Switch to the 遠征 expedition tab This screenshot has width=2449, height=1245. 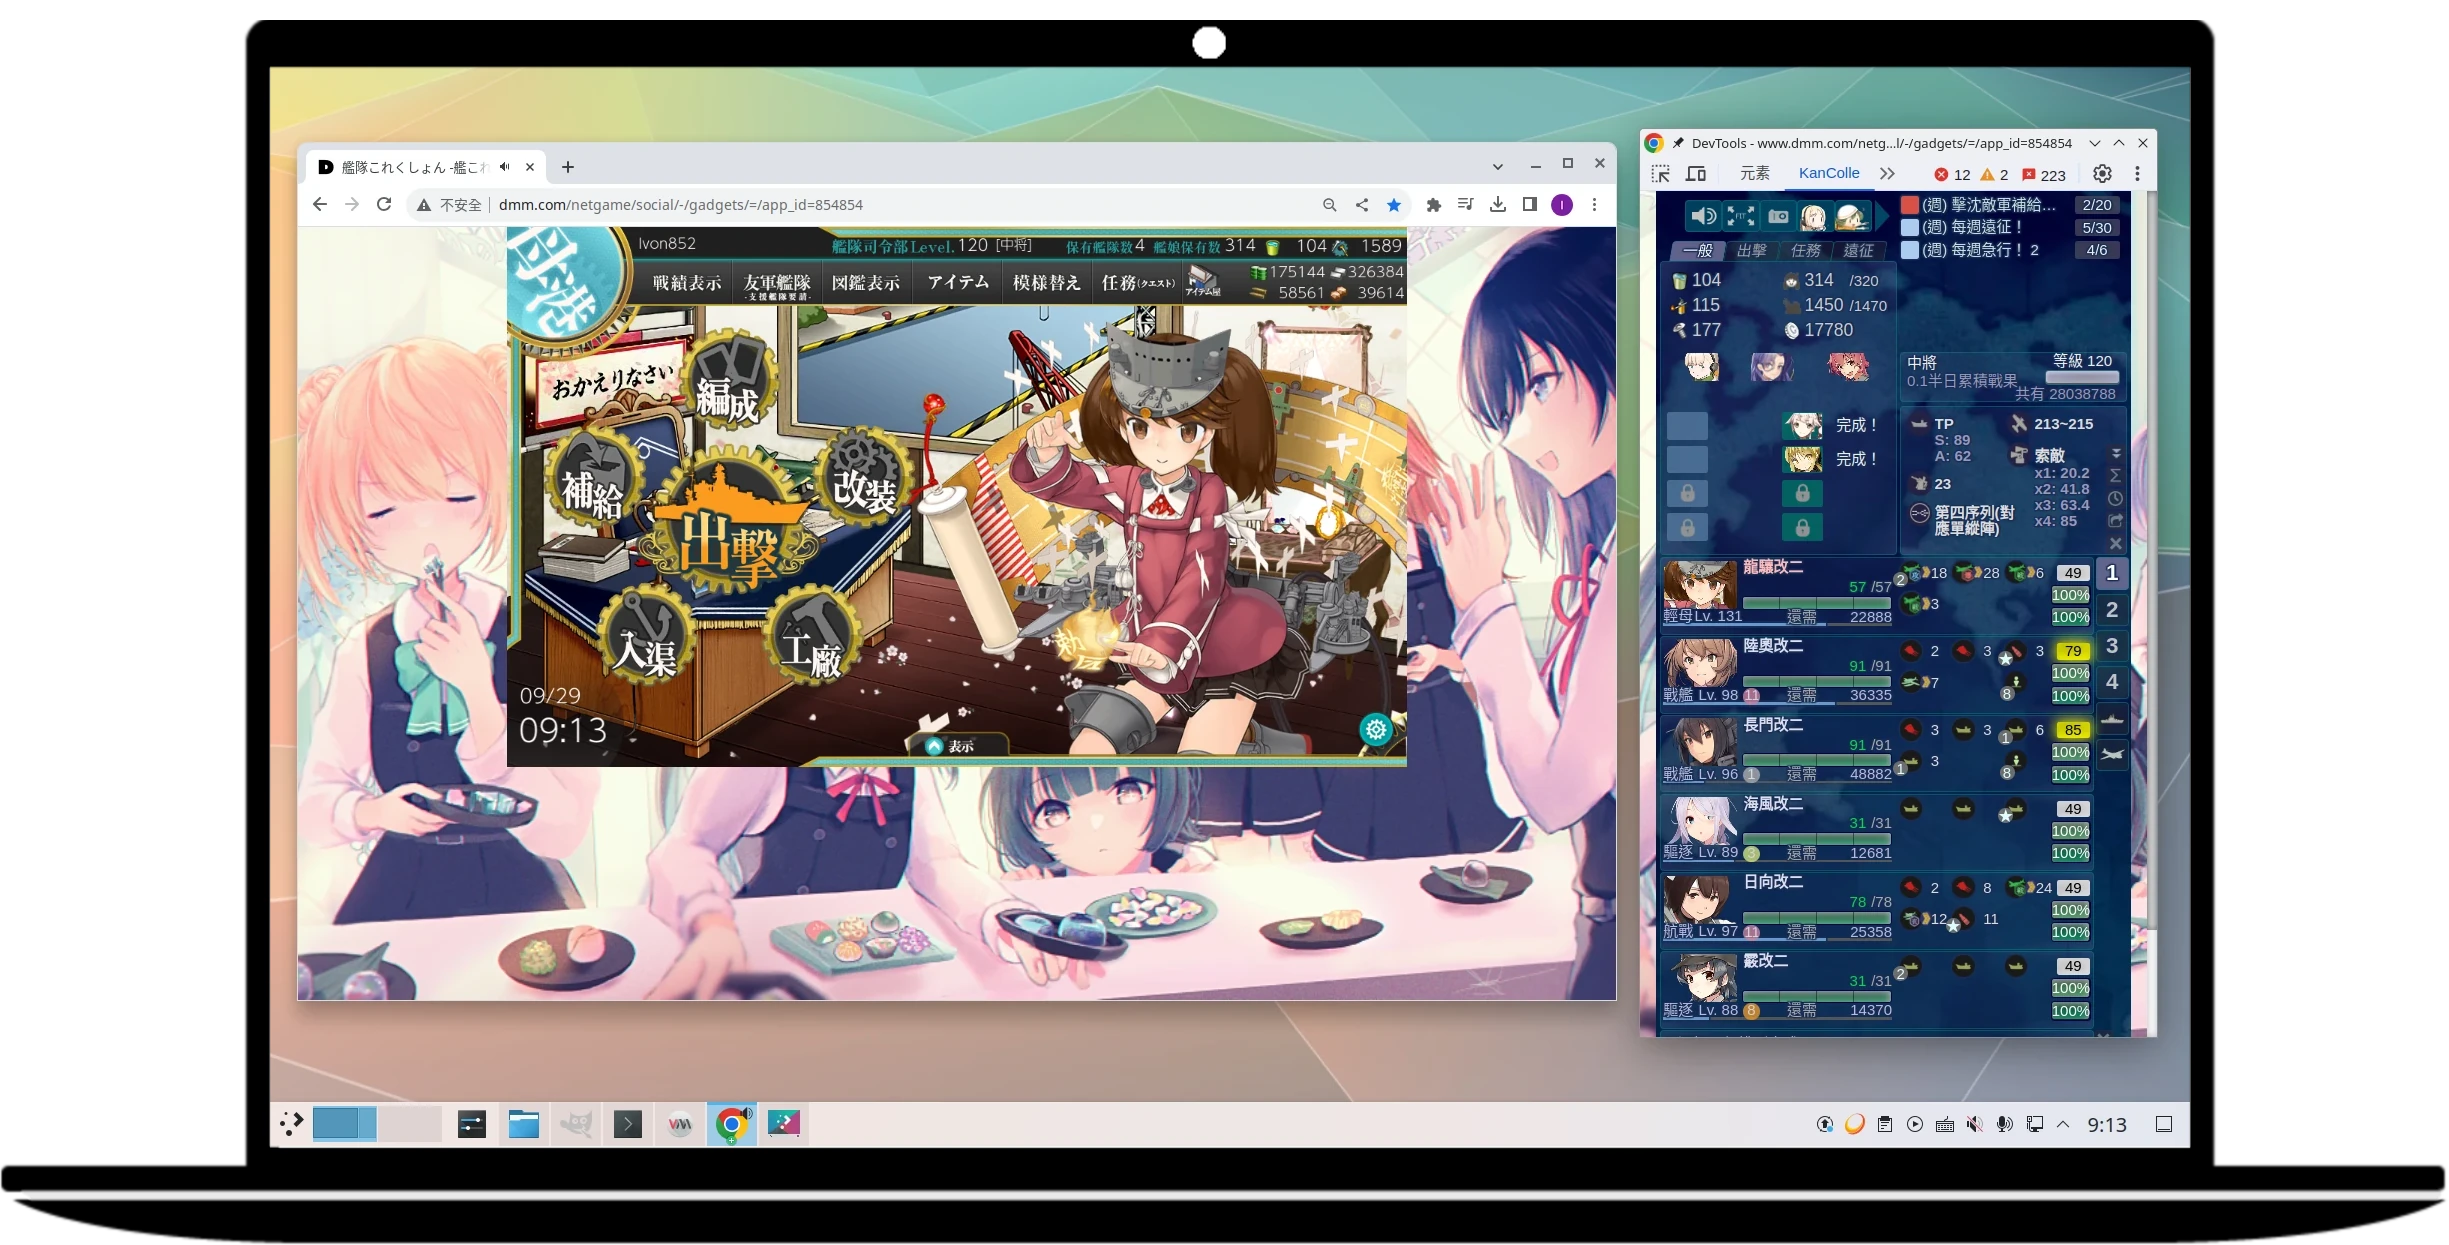pyautogui.click(x=1858, y=251)
